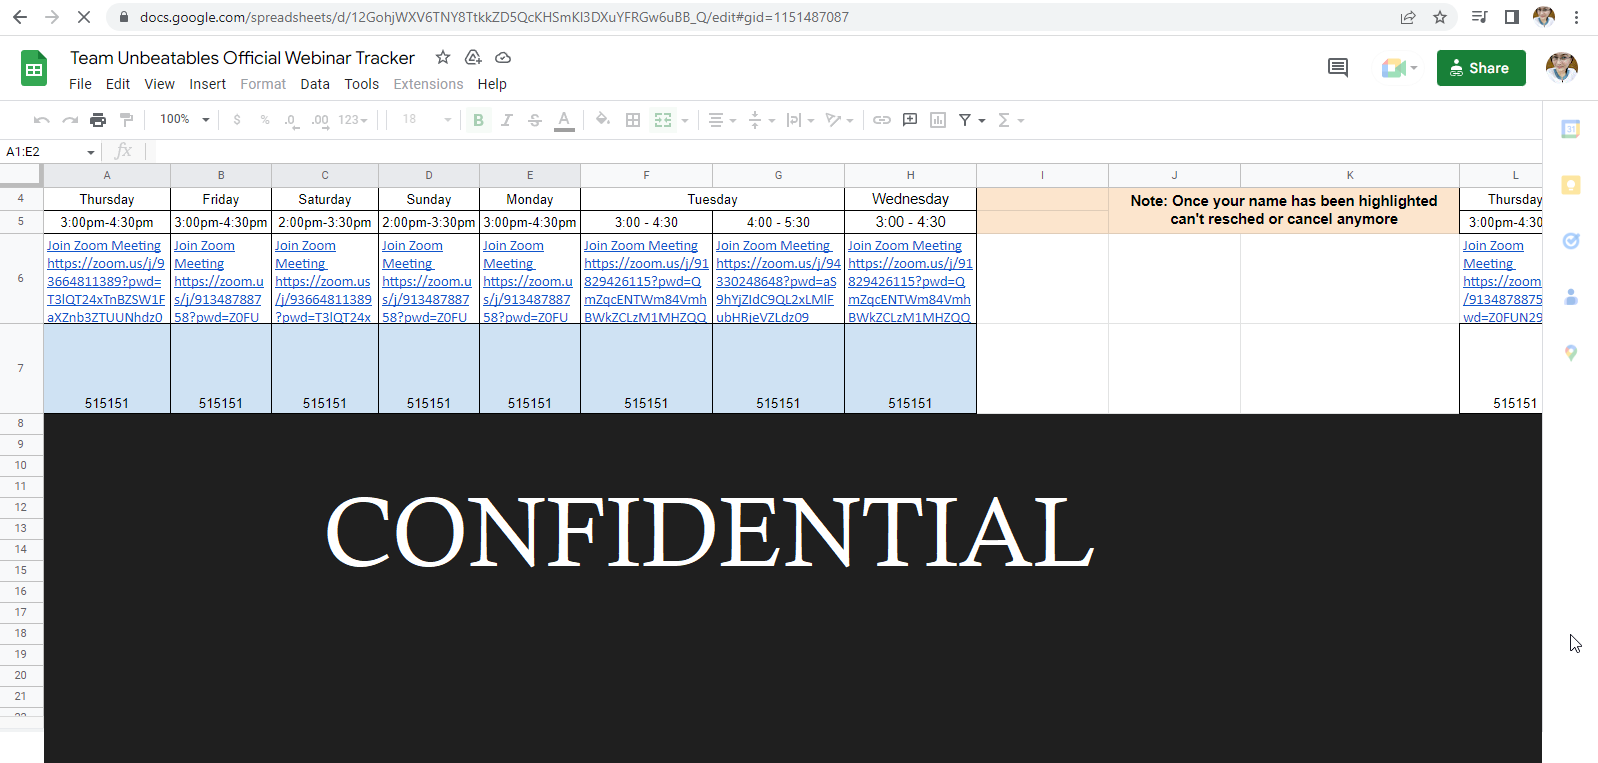The image size is (1598, 763).
Task: Open the Insert menu
Action: click(x=208, y=84)
